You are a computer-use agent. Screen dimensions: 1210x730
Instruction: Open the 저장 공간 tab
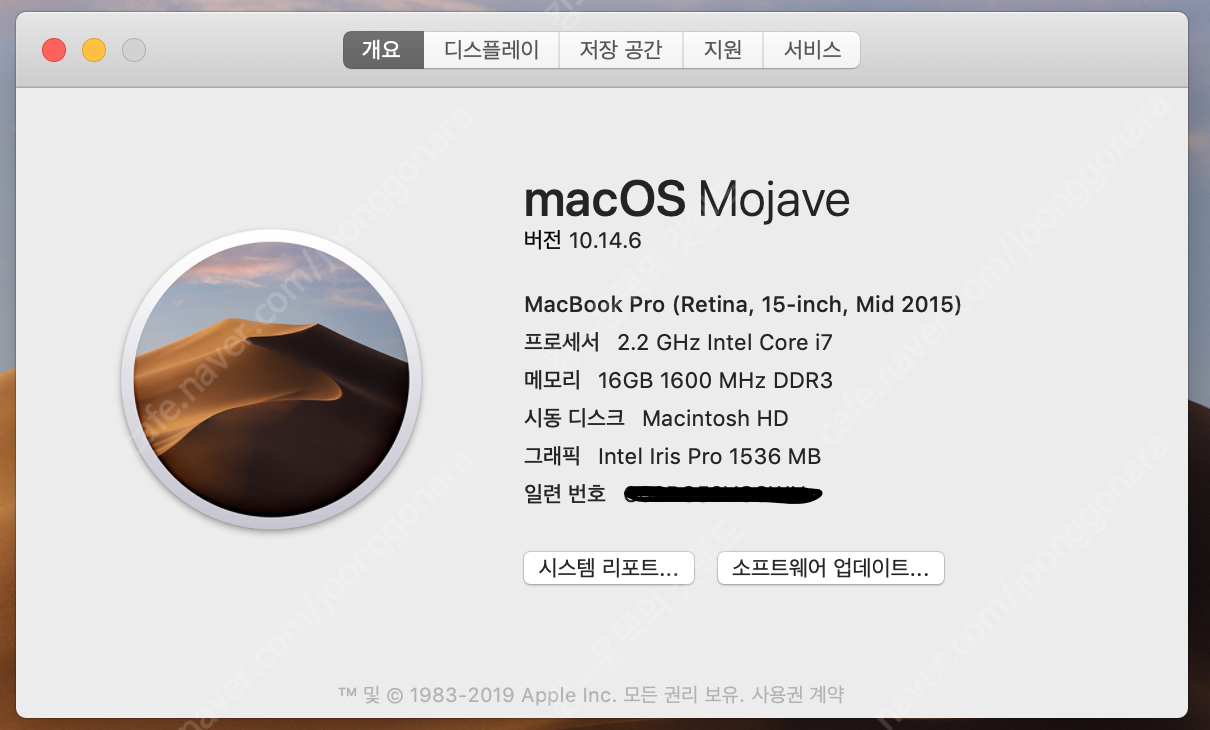(620, 50)
